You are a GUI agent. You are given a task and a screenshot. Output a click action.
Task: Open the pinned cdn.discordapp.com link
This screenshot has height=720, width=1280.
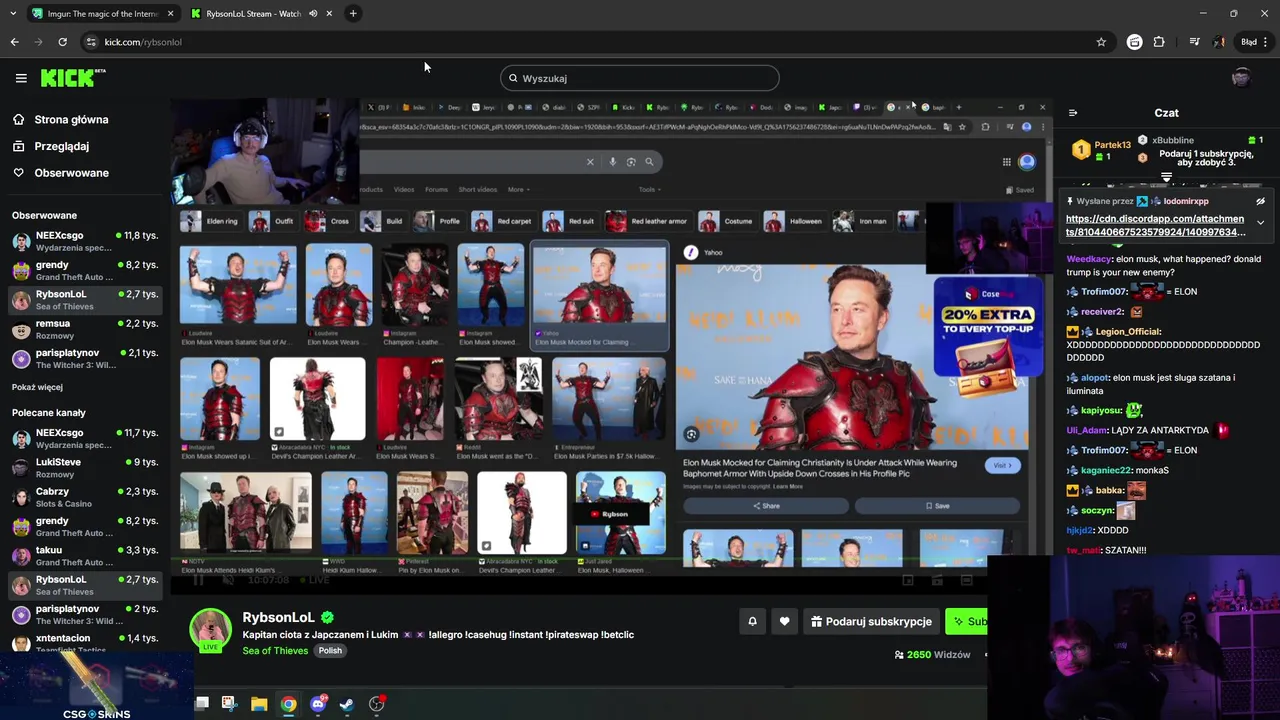(1156, 225)
